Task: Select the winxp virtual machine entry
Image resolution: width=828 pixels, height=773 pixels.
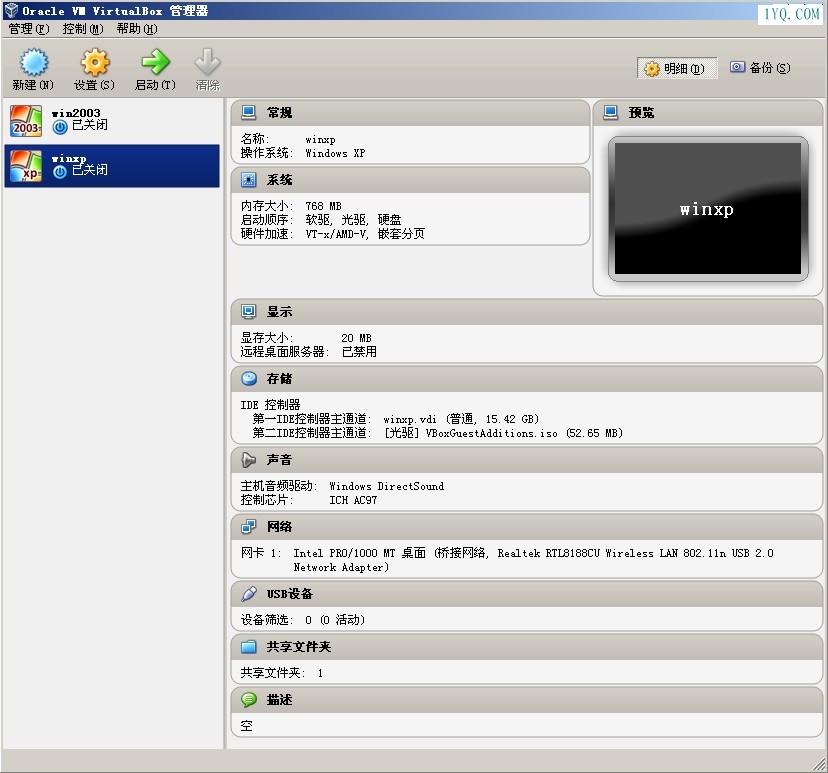Action: pyautogui.click(x=112, y=166)
